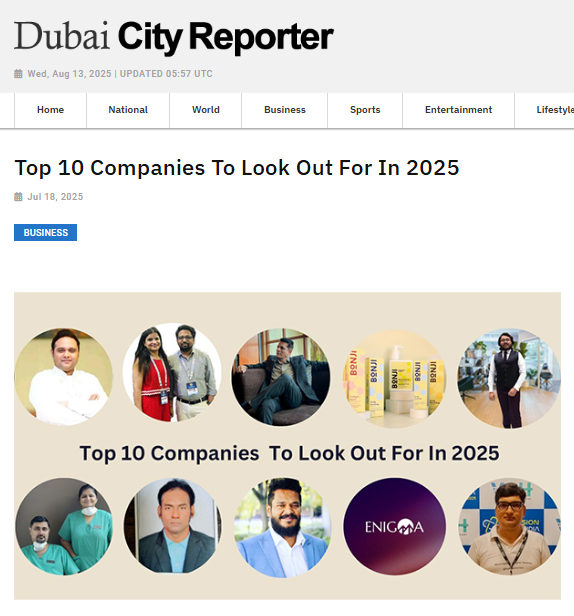
Task: Click the Enigma logo circle
Action: [x=394, y=526]
